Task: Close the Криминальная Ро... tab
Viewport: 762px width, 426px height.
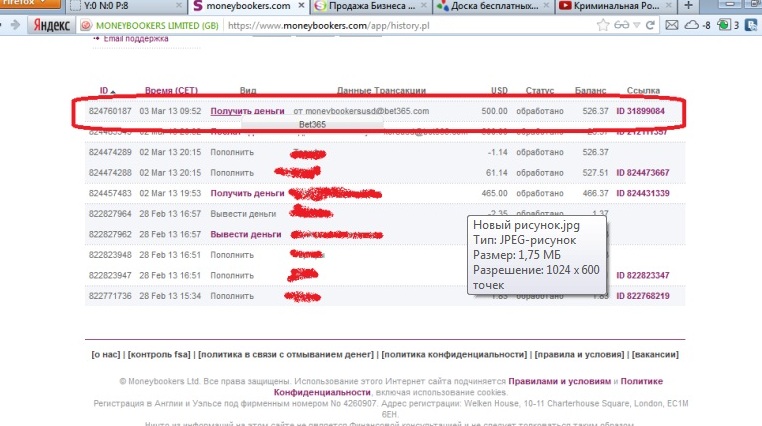Action: pos(669,6)
